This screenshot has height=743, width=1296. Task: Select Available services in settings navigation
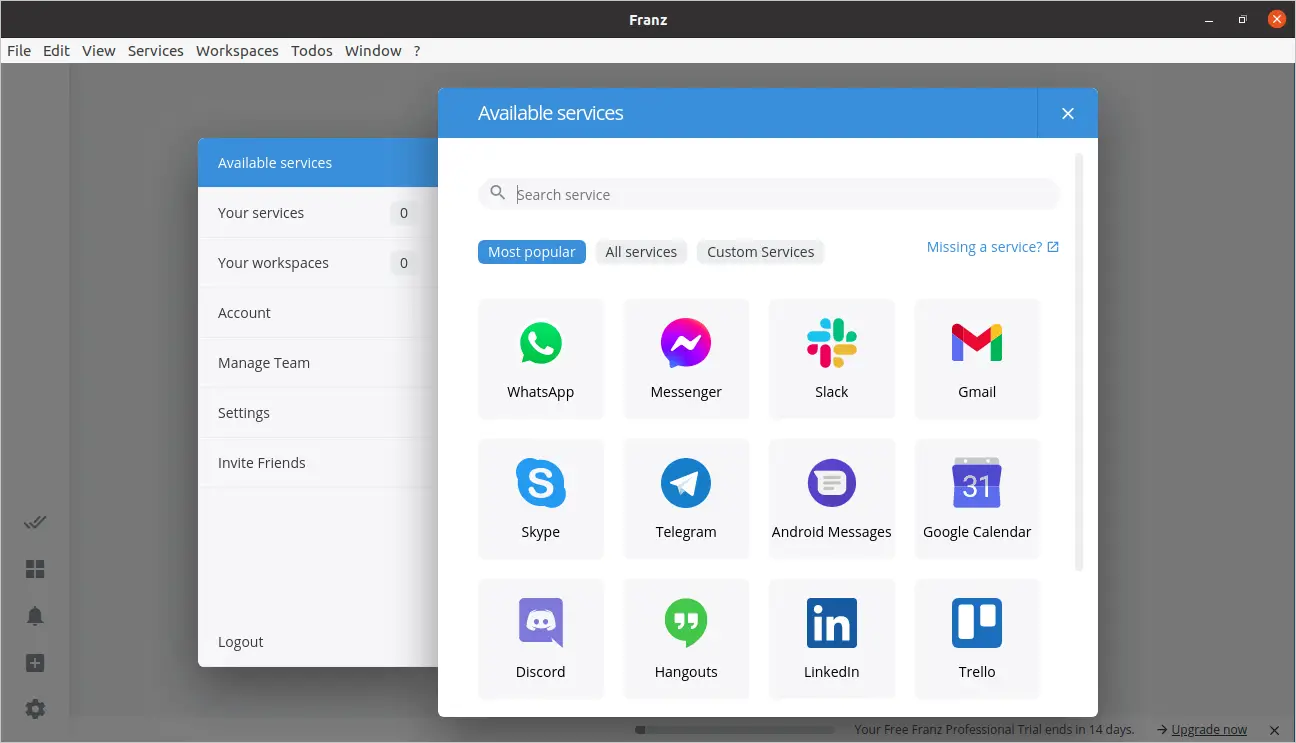(x=318, y=163)
